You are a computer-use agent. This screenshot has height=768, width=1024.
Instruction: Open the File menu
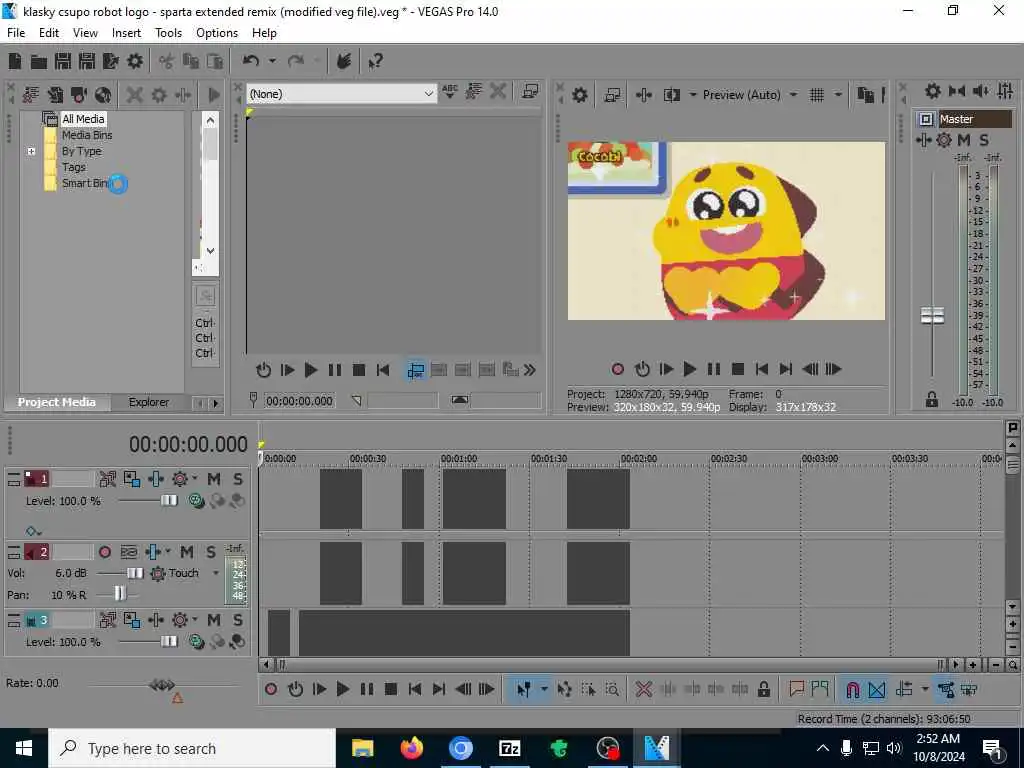coord(16,33)
